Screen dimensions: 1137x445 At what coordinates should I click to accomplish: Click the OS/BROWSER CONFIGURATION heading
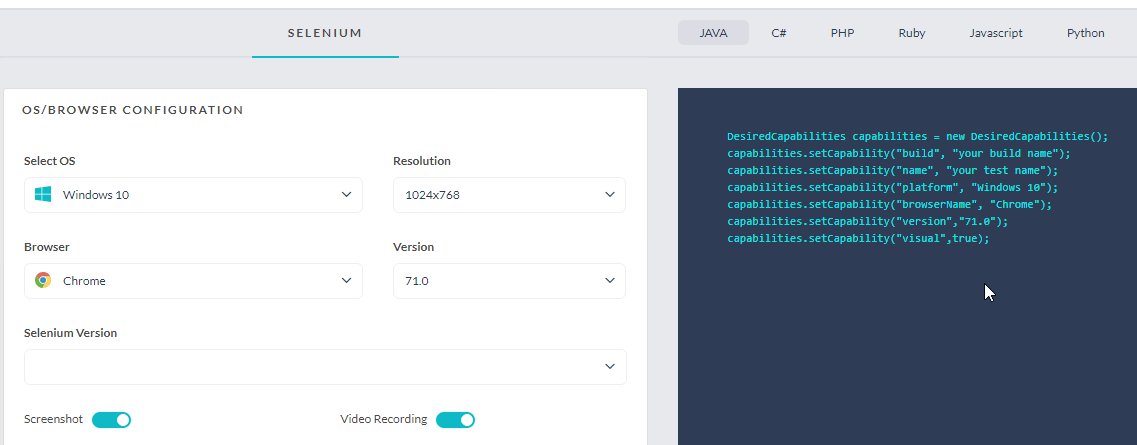click(x=133, y=110)
